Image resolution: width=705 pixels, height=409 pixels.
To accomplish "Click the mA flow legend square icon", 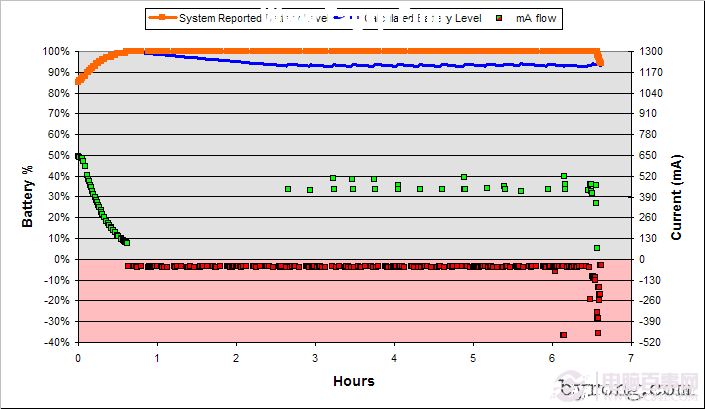I will [x=499, y=18].
